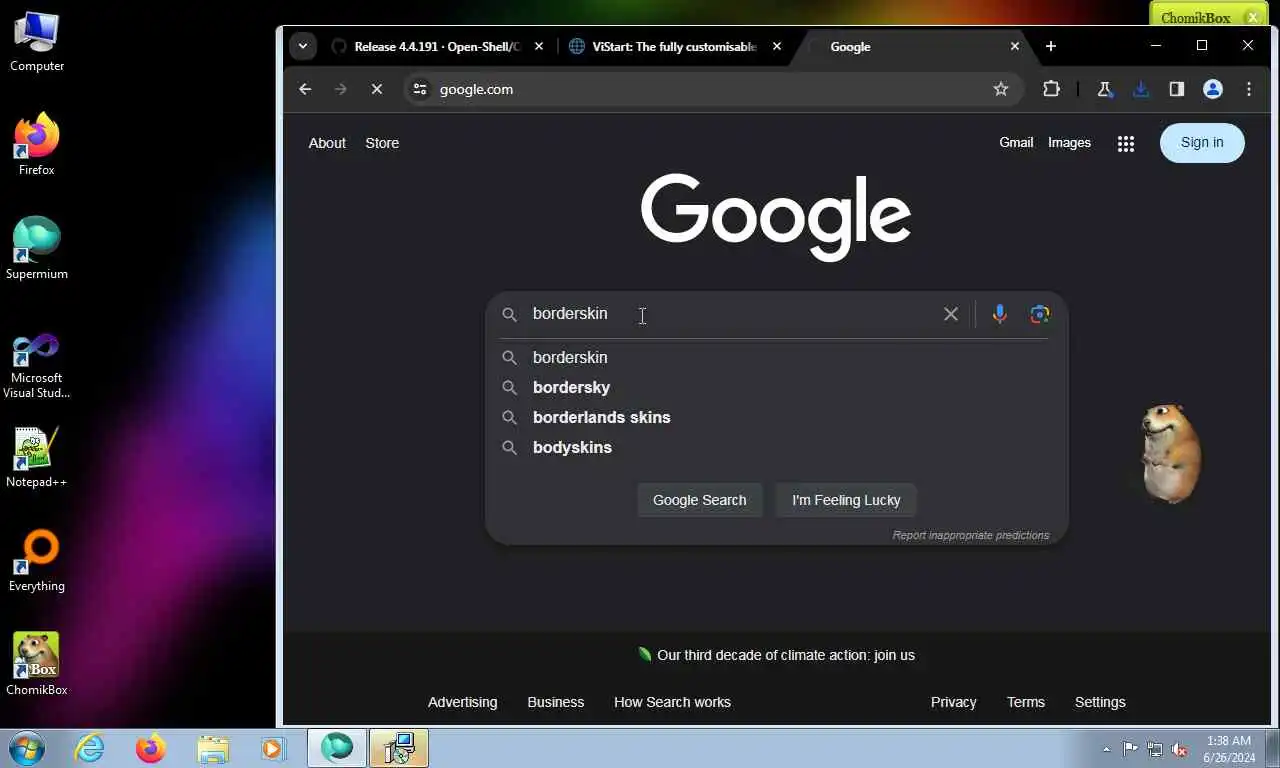Click the Sign in button
Viewport: 1280px width, 768px height.
tap(1202, 142)
